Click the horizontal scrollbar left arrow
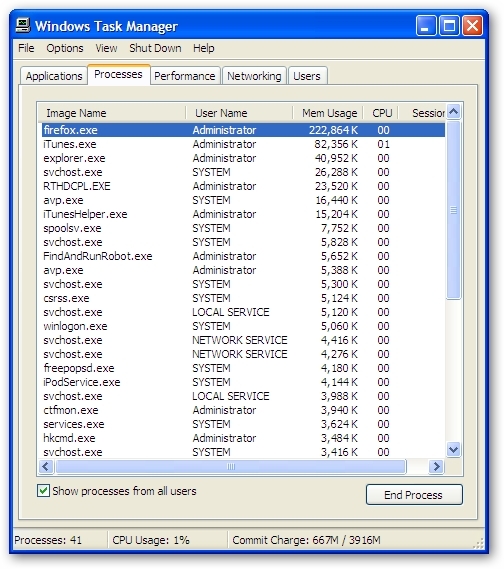The height and width of the screenshot is (569, 504). [x=46, y=466]
